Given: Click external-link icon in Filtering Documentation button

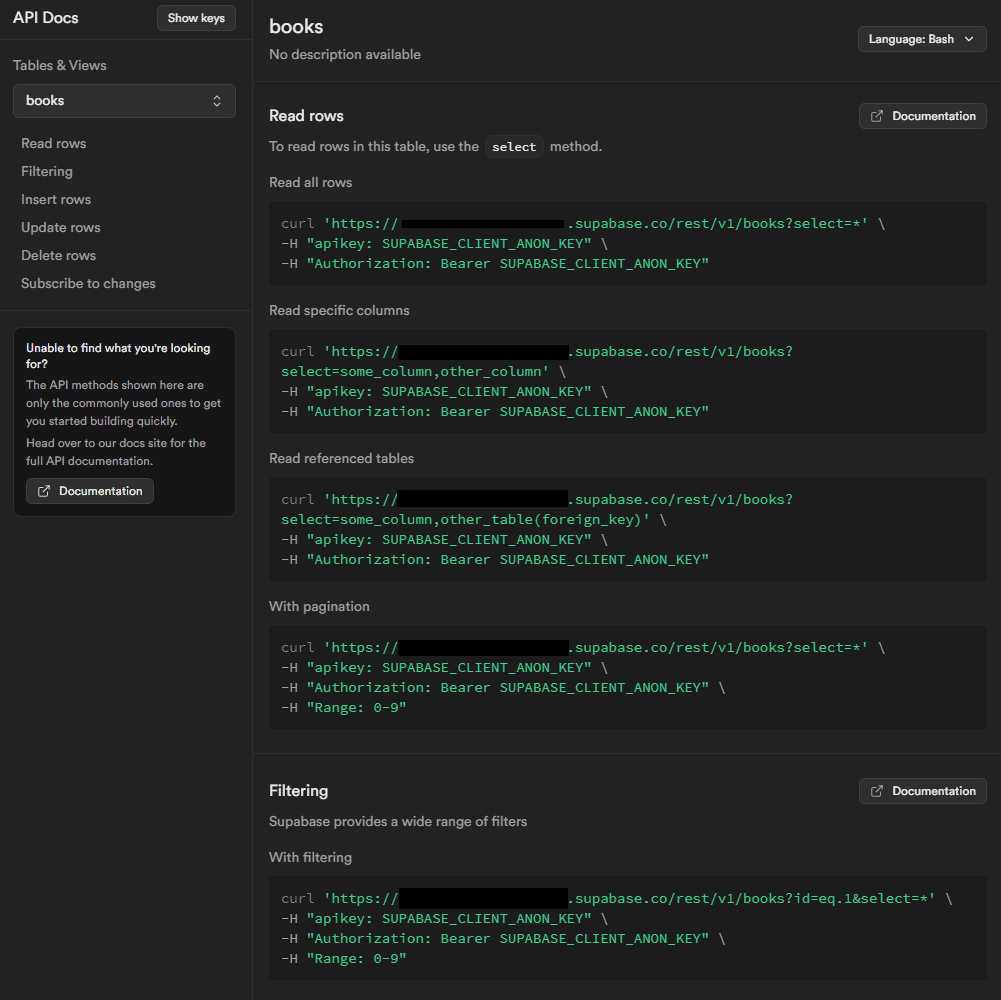Looking at the screenshot, I should click(877, 791).
